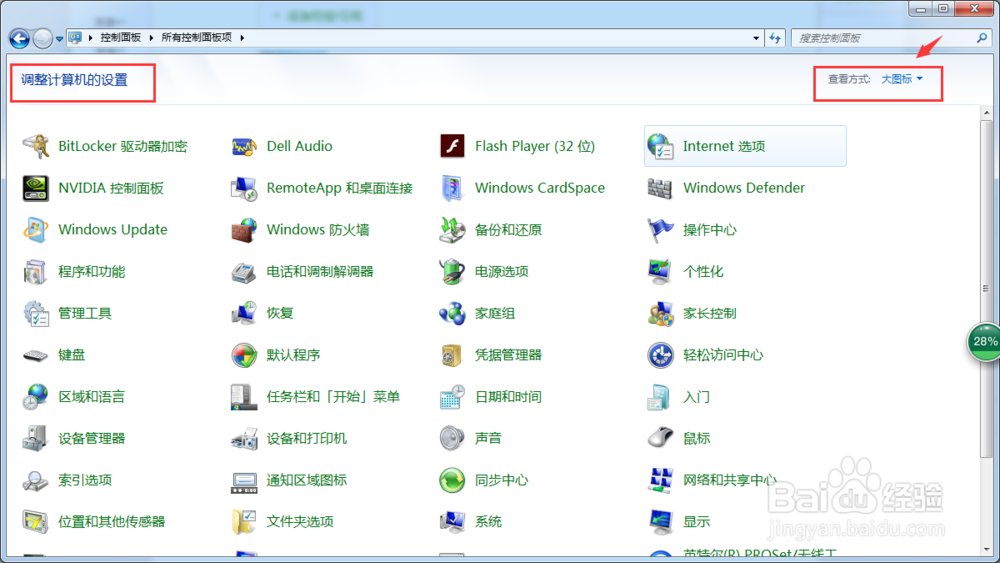Open Windows Defender wall icon
Image resolution: width=1000 pixels, height=563 pixels.
point(660,188)
